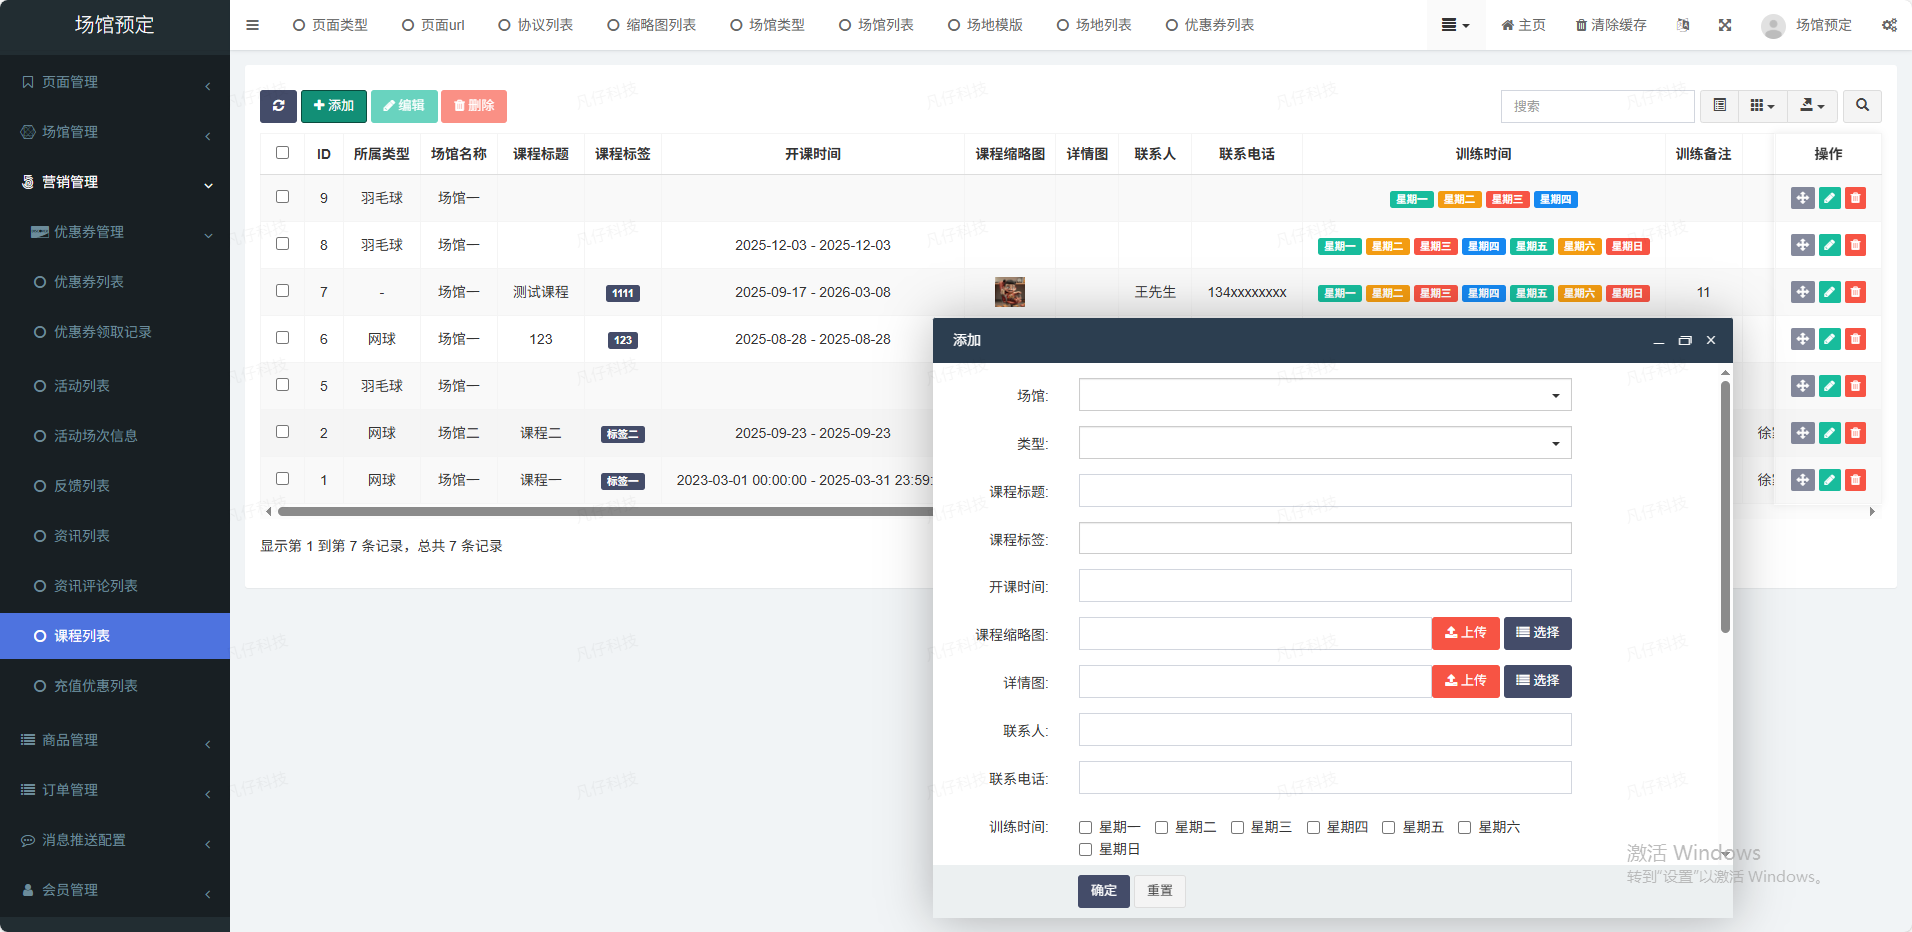Toggle table view with the list icon

[1719, 106]
